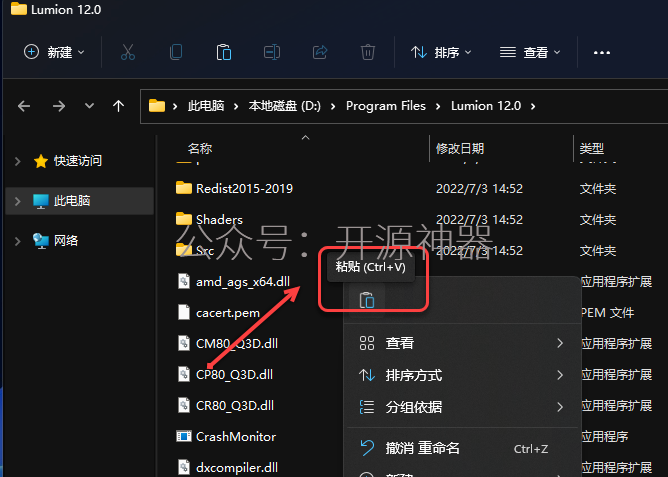Select the Redist2015-2019 folder

[244, 188]
